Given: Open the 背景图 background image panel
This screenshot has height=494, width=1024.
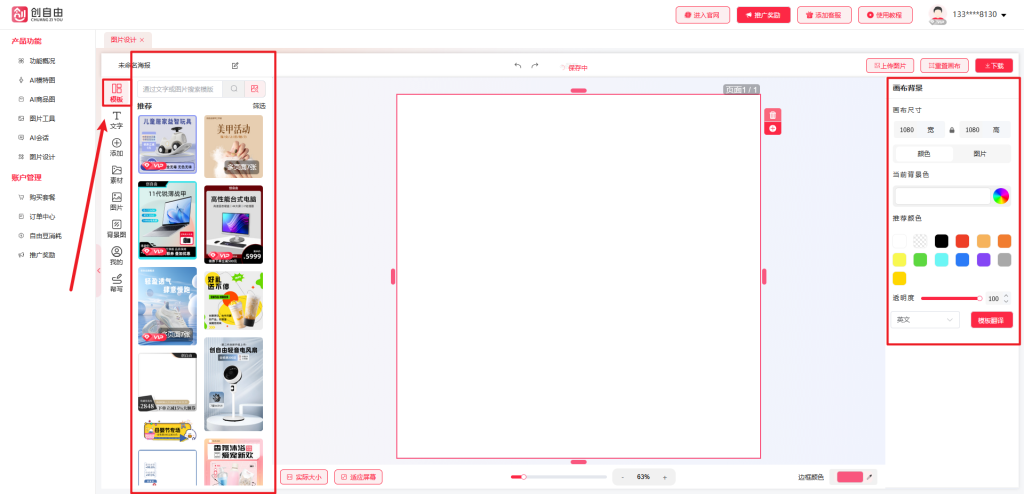Looking at the screenshot, I should tap(116, 228).
